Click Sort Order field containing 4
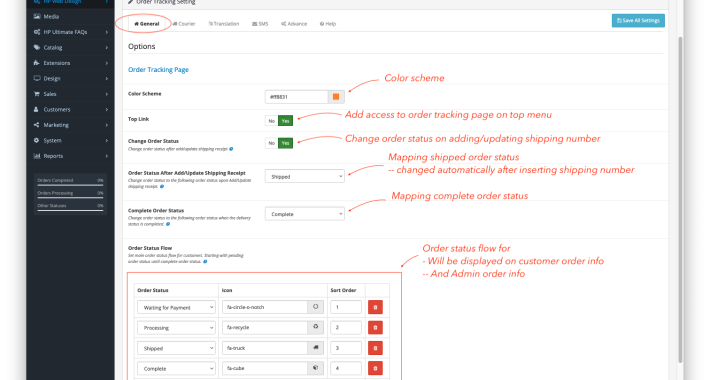710x380 pixels. click(x=346, y=368)
